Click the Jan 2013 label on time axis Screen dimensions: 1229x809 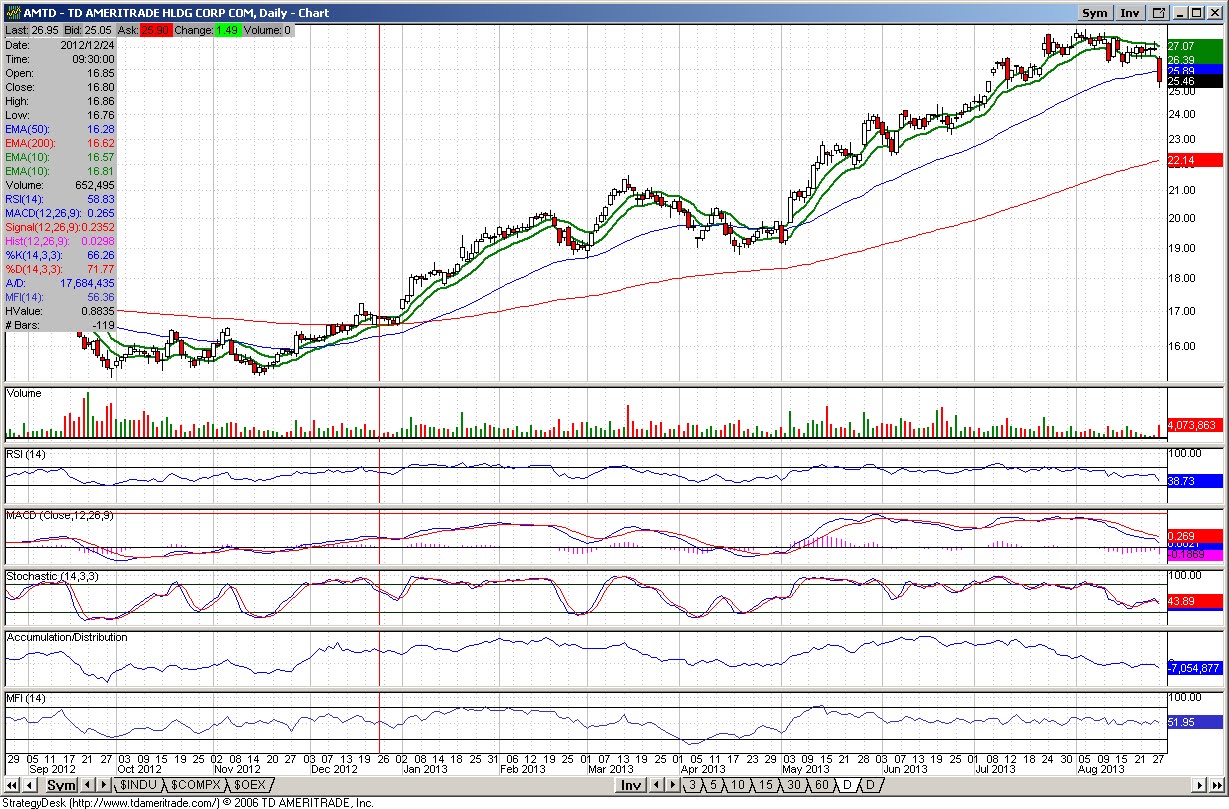(x=425, y=769)
